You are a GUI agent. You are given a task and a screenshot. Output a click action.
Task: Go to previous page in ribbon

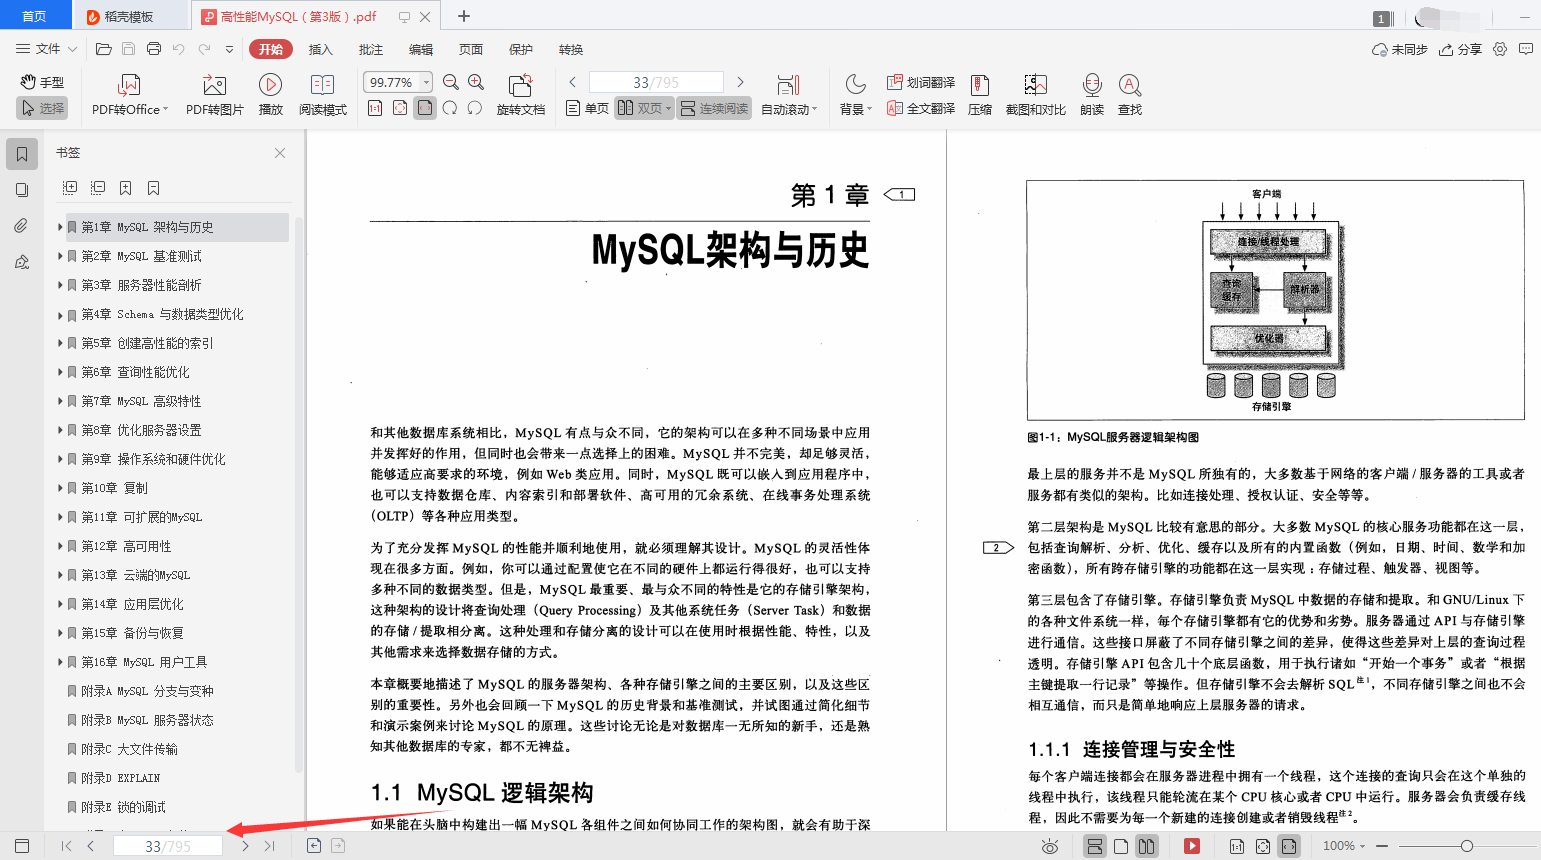point(572,82)
